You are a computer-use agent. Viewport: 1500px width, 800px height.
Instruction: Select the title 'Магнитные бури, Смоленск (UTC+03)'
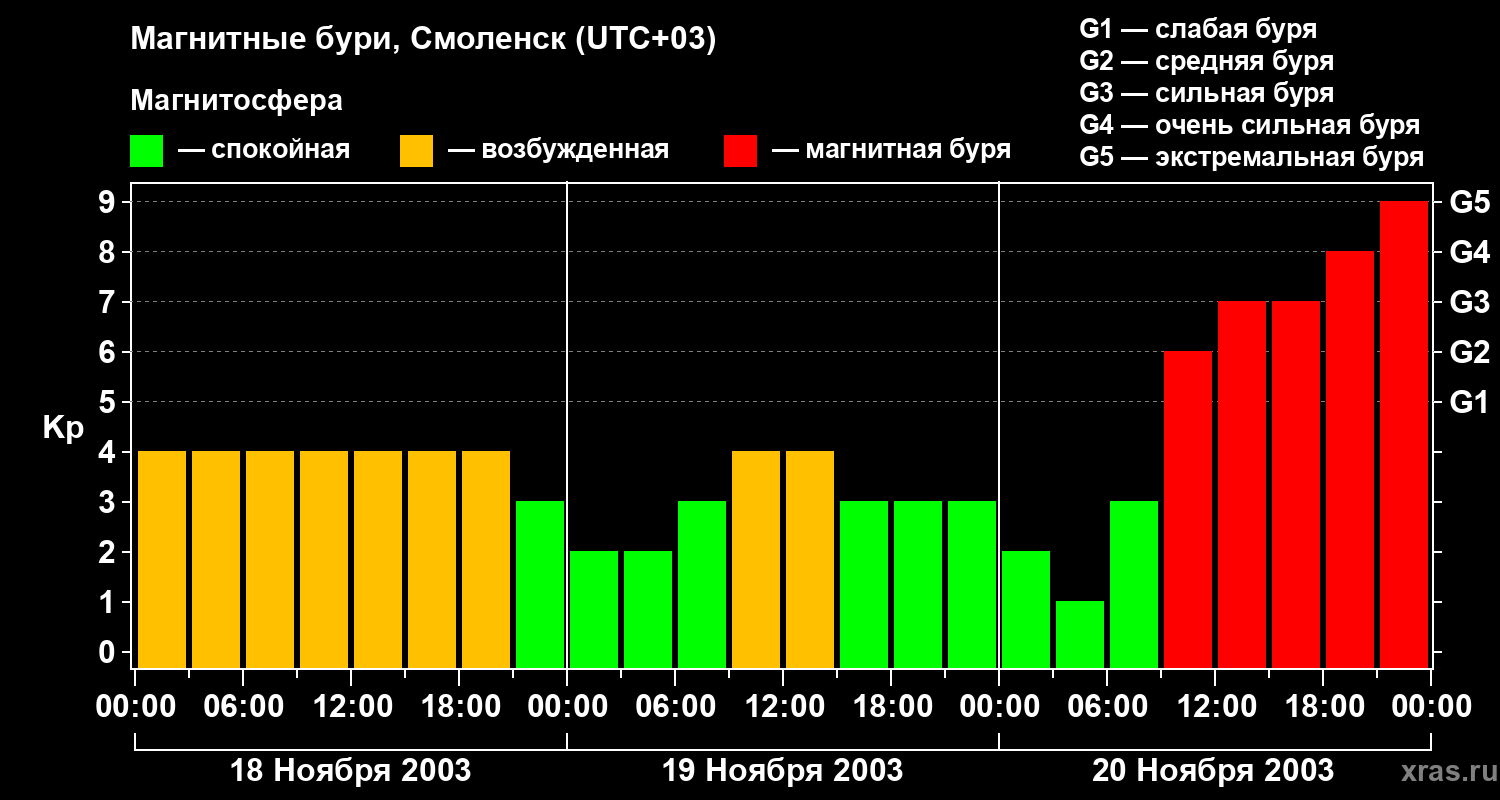tap(424, 41)
